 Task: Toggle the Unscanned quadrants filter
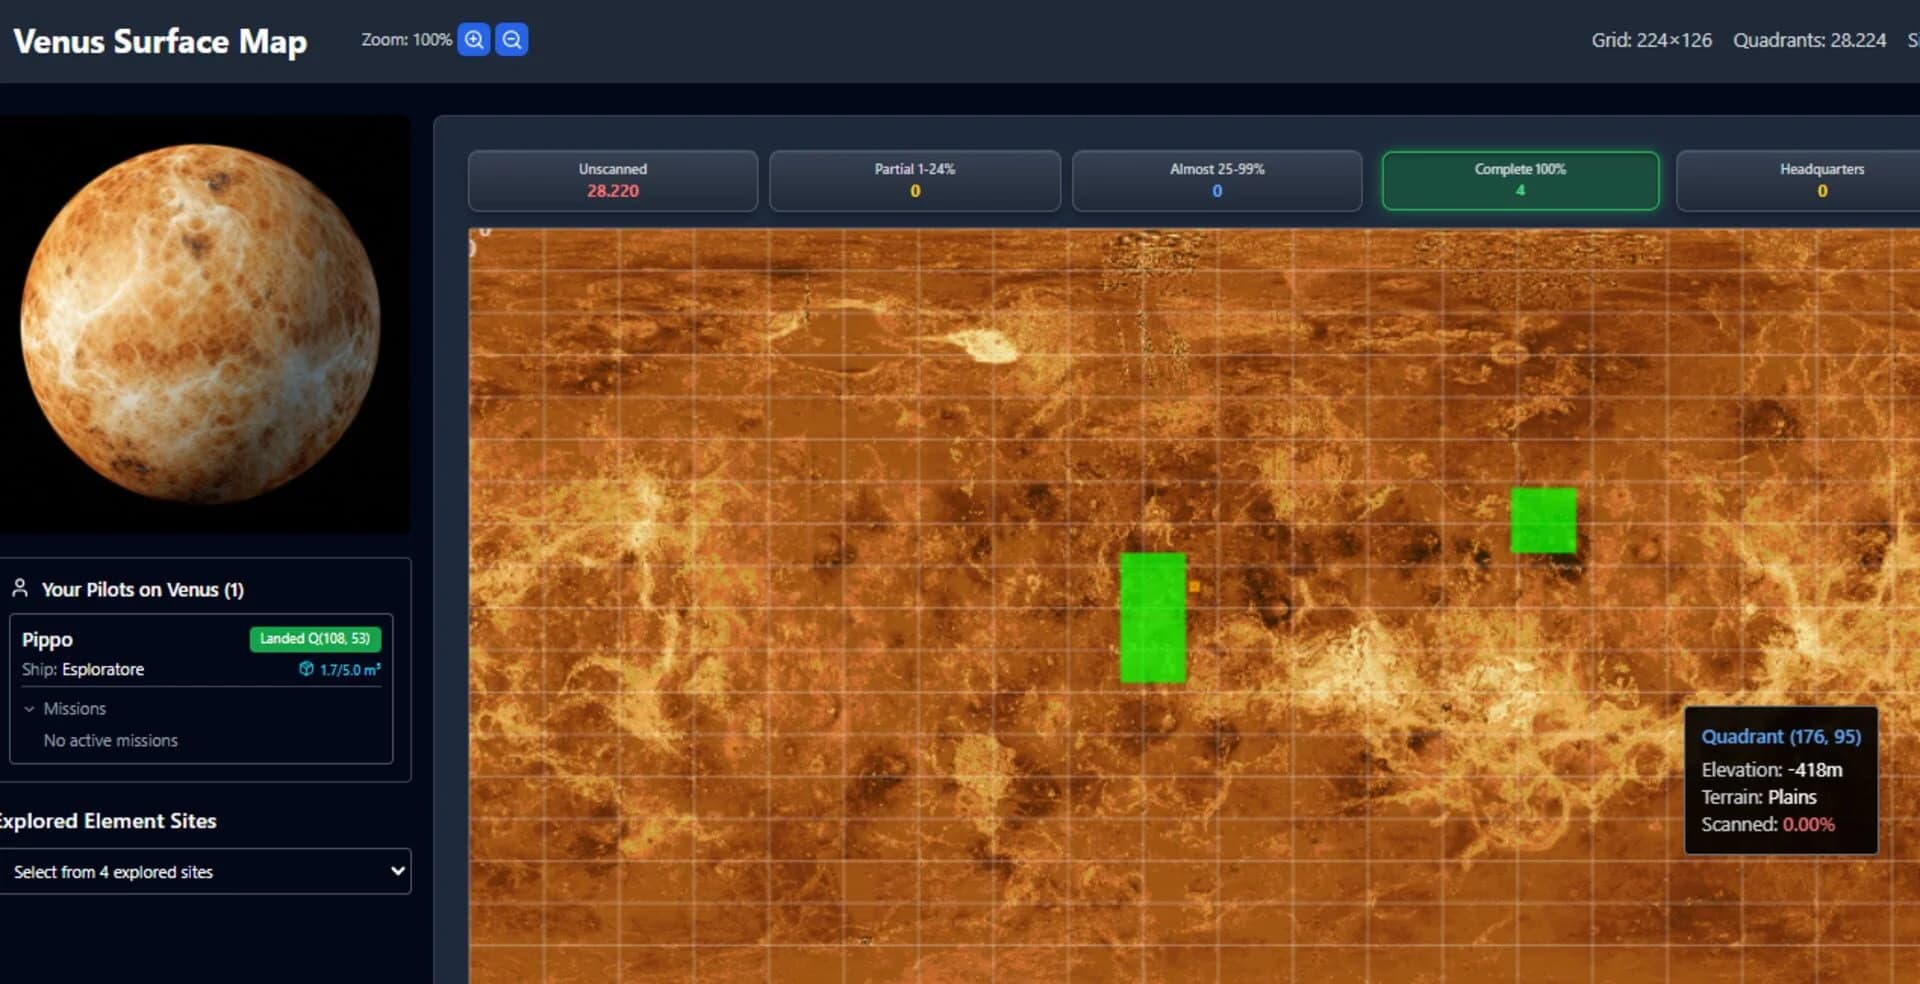tap(612, 181)
